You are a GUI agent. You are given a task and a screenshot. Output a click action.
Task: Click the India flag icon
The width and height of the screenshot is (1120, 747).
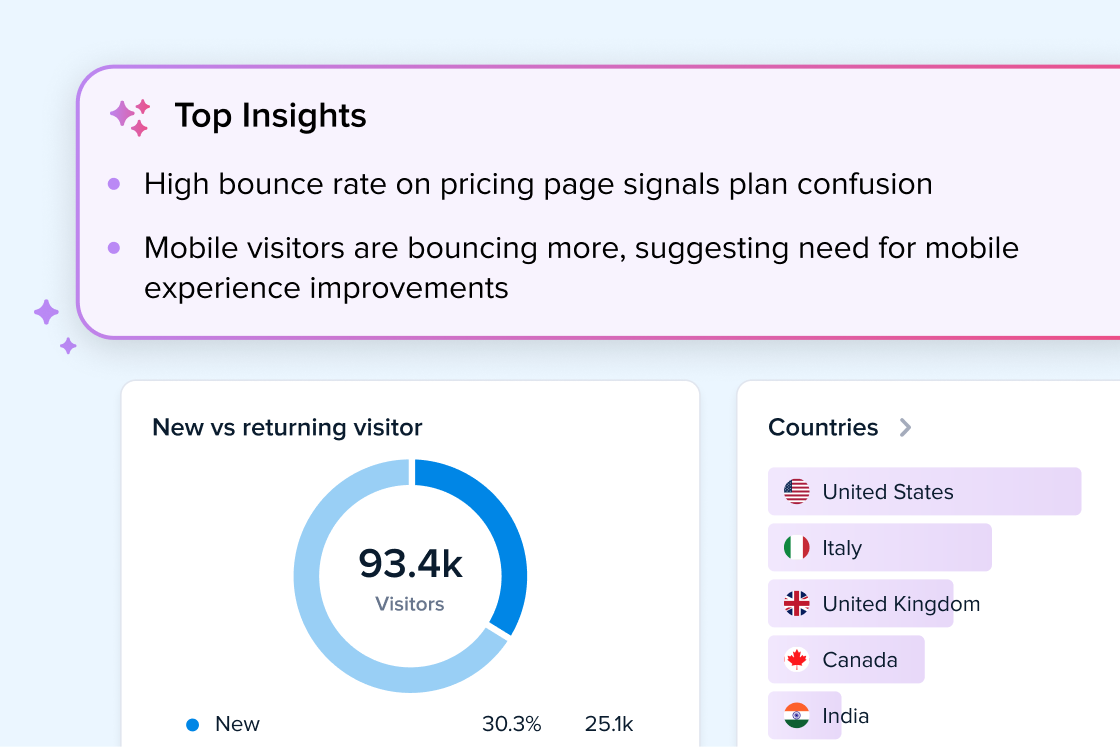tap(797, 715)
